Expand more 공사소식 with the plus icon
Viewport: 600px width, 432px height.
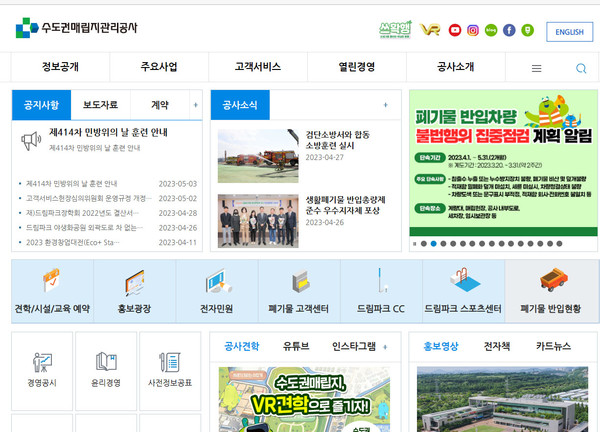[385, 105]
